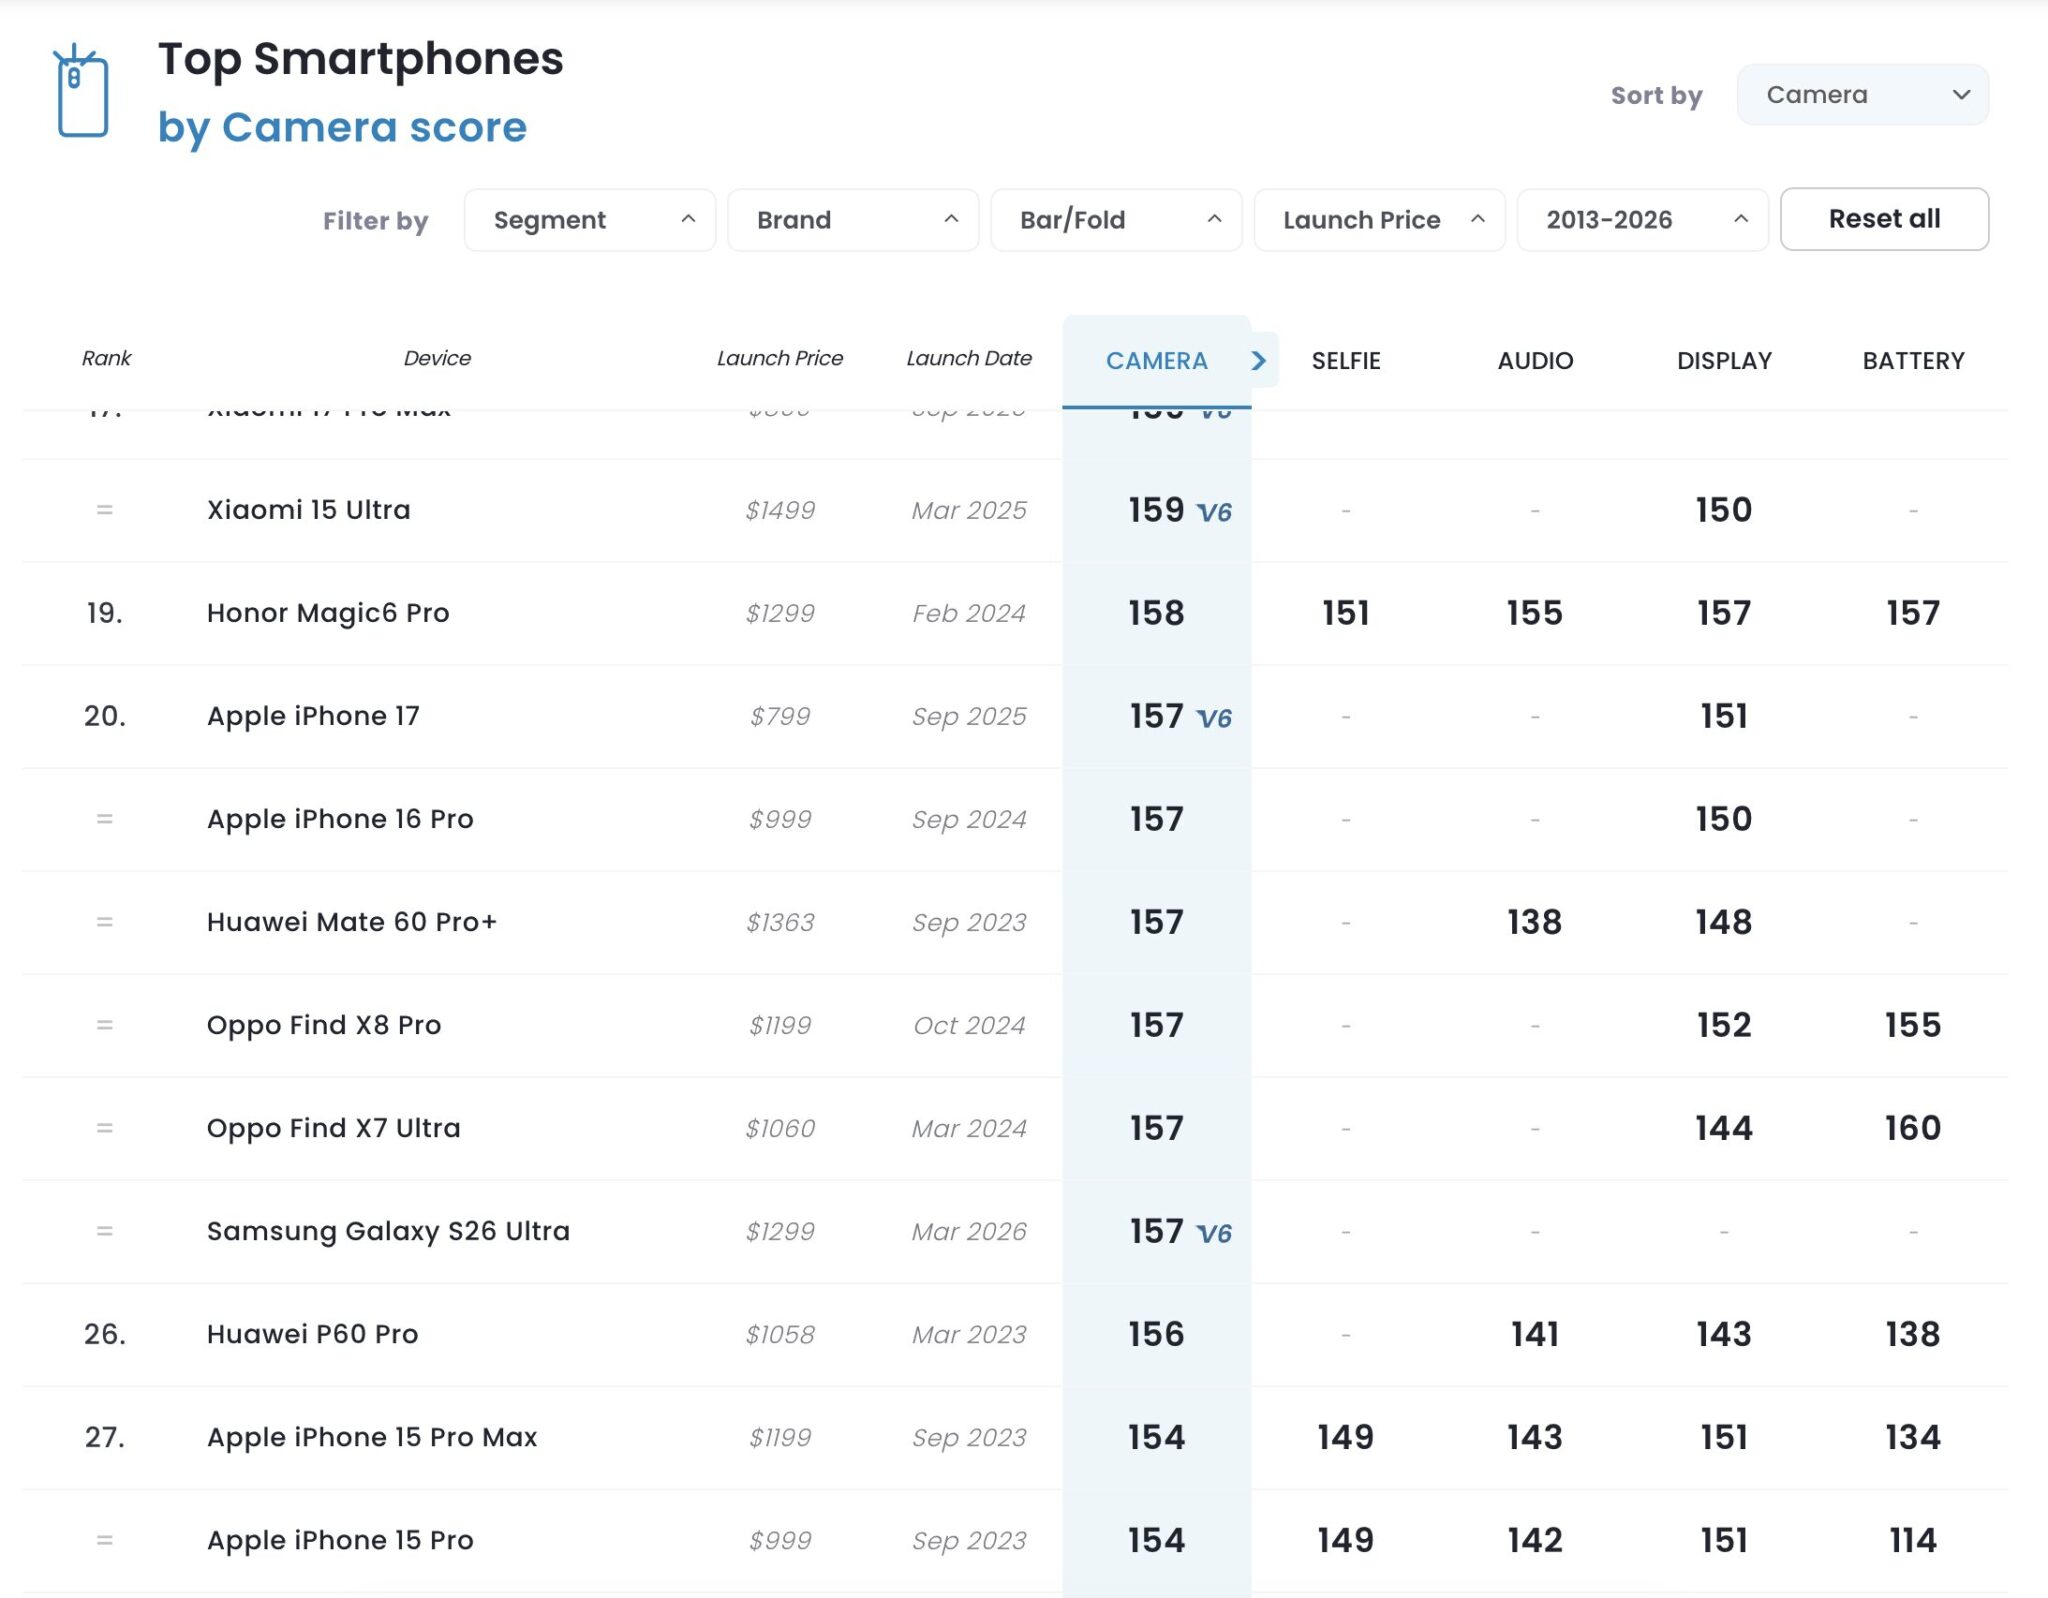
Task: Open the Huawei Mate 60 Pro+ device
Action: [x=351, y=922]
